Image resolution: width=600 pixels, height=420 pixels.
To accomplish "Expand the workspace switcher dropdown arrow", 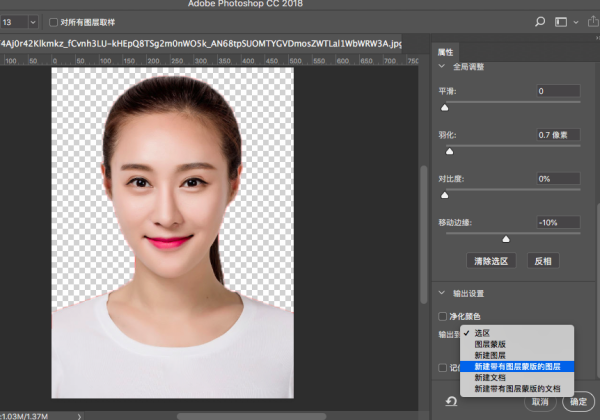I will pyautogui.click(x=576, y=23).
